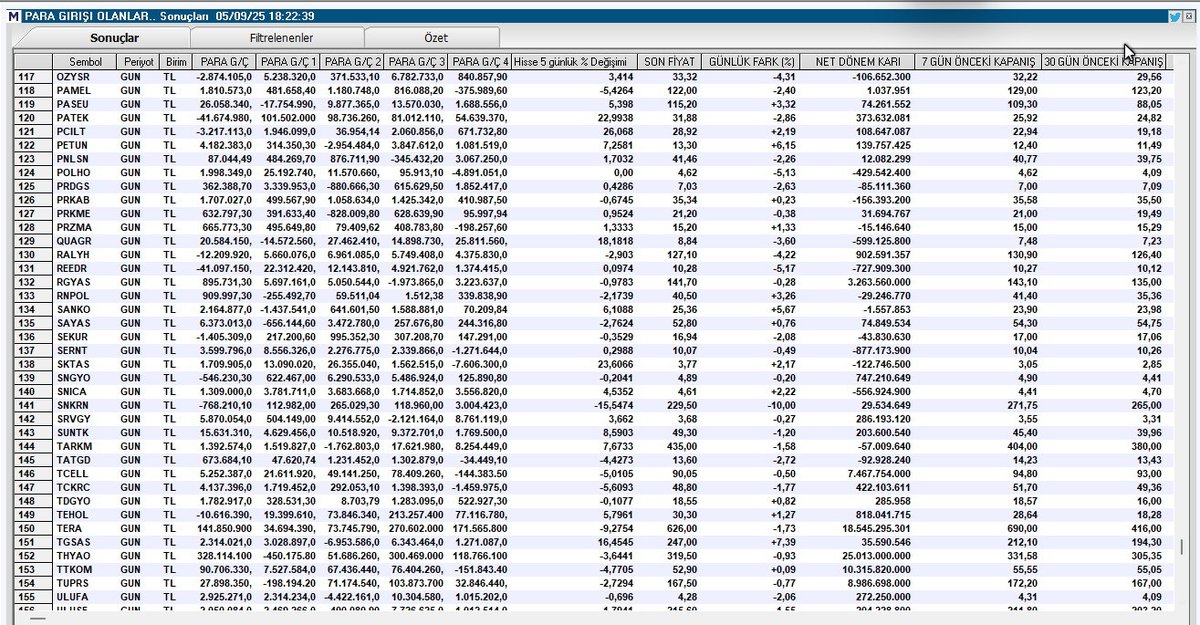Click Hisse 5 günlük % Değişimi header
The image size is (1200, 625).
coord(575,61)
